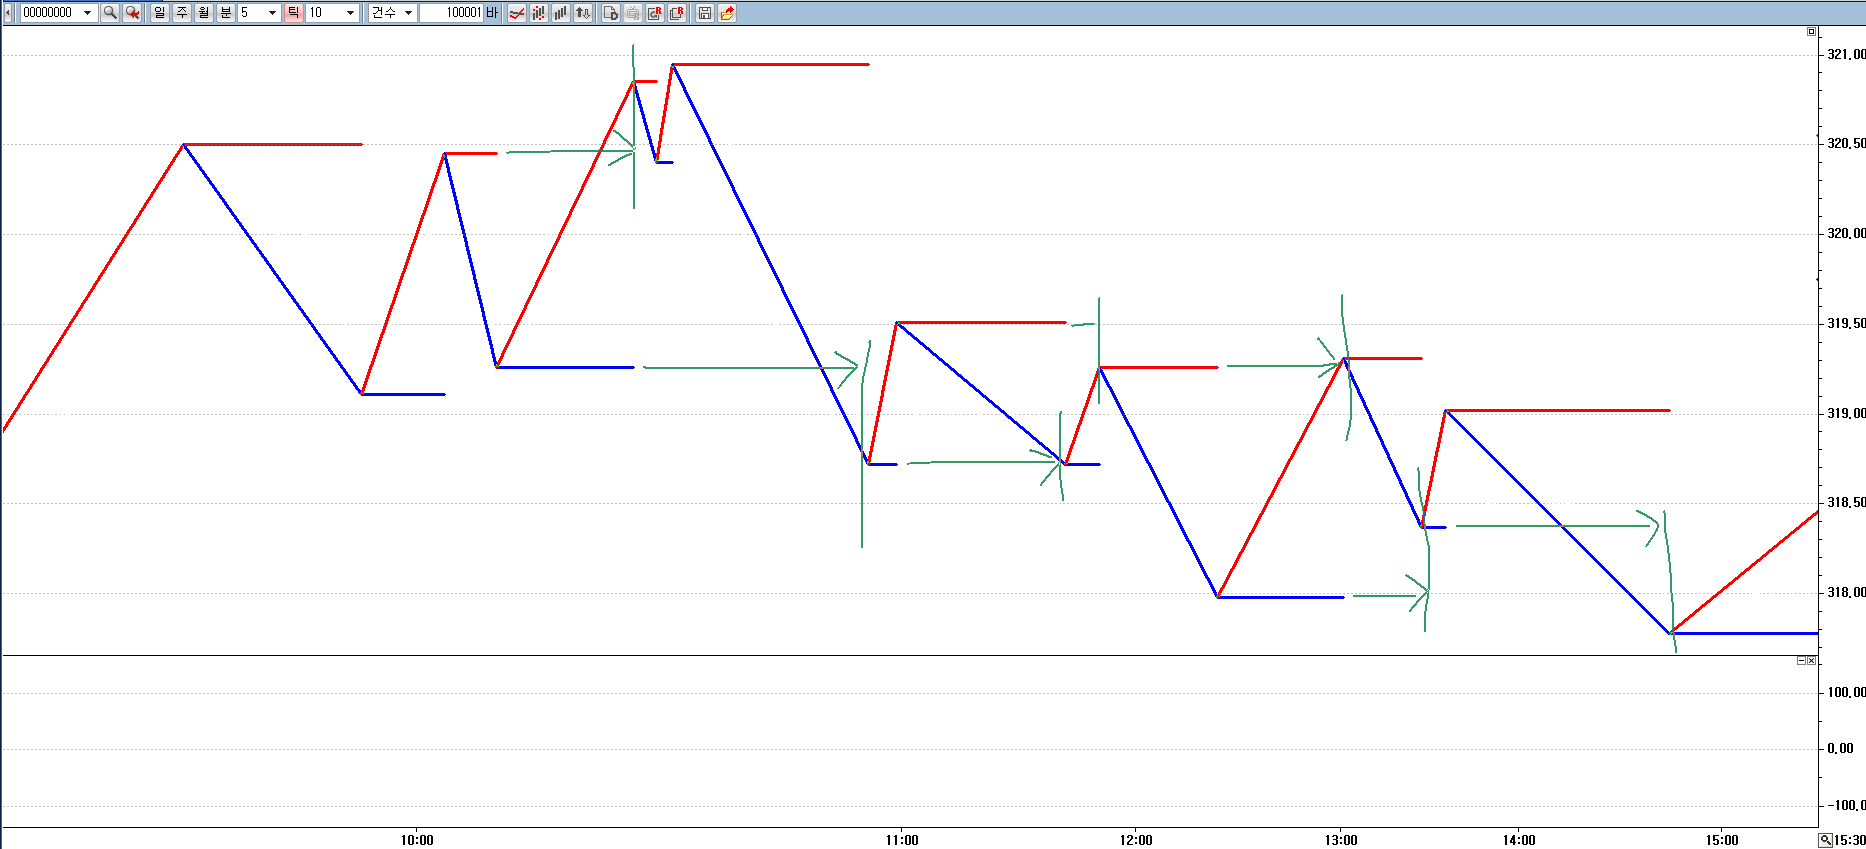Click the gray bar chart icon
Viewport: 1866px width, 849px height.
561,13
